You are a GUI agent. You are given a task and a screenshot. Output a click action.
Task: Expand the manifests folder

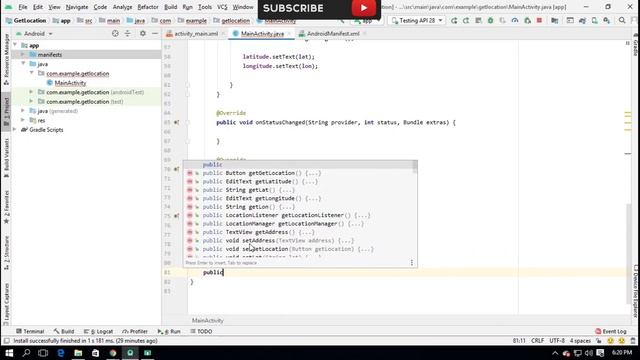pyautogui.click(x=23, y=55)
